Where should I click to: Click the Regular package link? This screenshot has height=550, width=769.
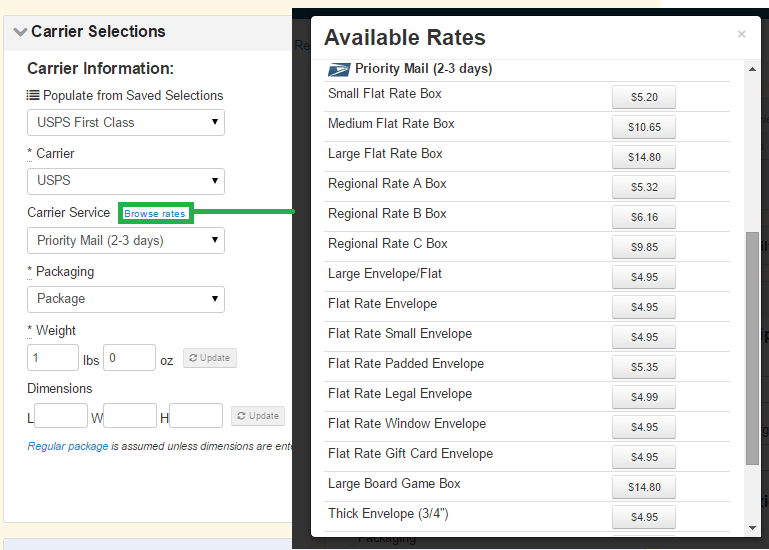point(68,447)
